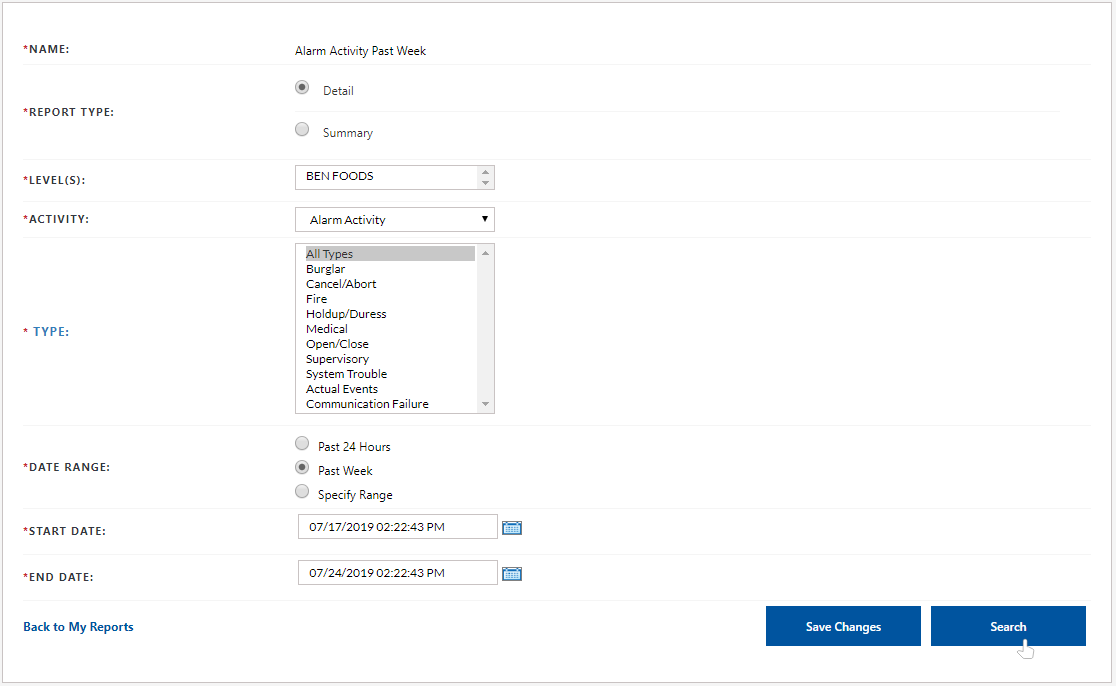Select the Detail report type
The image size is (1116, 687).
[302, 87]
